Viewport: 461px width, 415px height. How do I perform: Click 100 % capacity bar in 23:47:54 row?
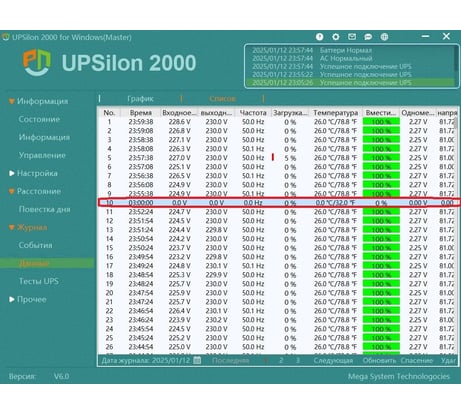[x=381, y=293]
